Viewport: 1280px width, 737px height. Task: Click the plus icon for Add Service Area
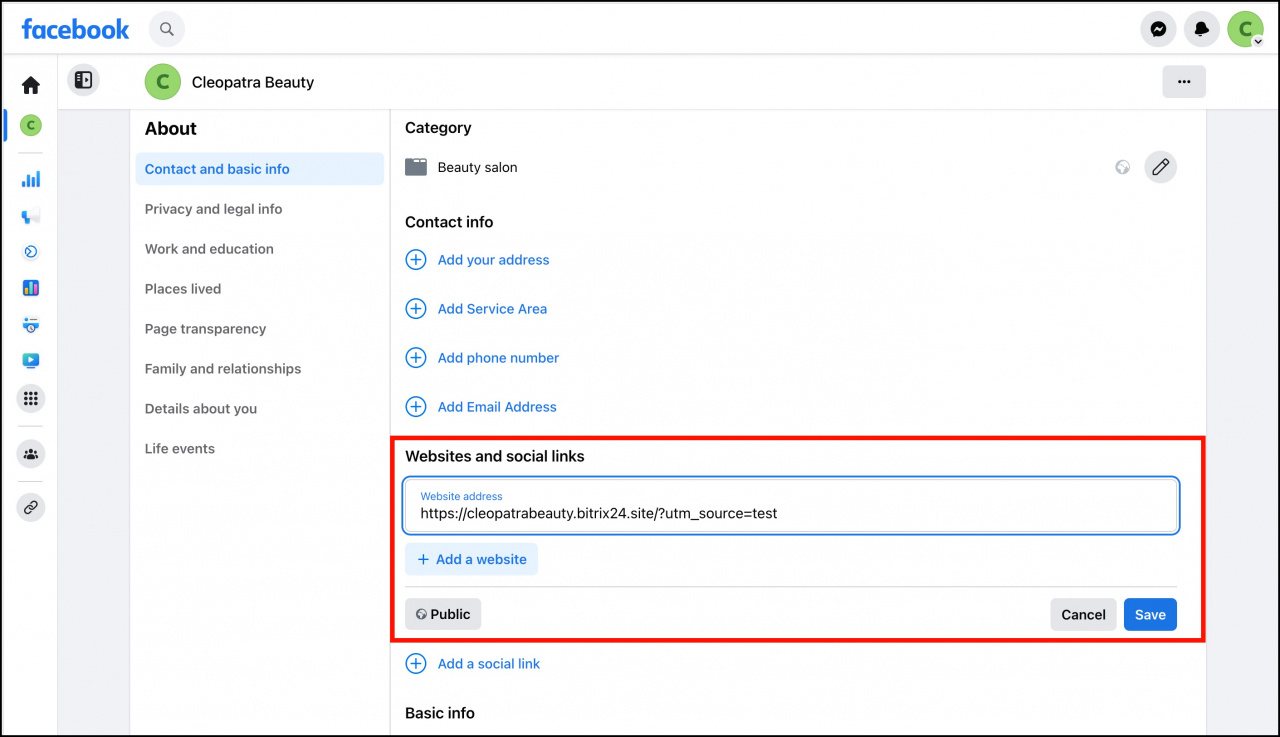click(x=416, y=309)
